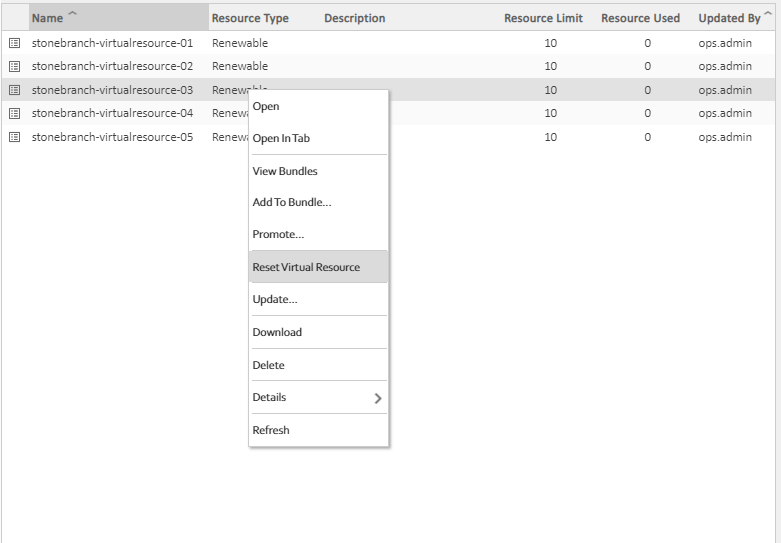This screenshot has width=781, height=543.
Task: Click the row icon for stonebranch-virtualresource-02
Action: pyautogui.click(x=14, y=66)
